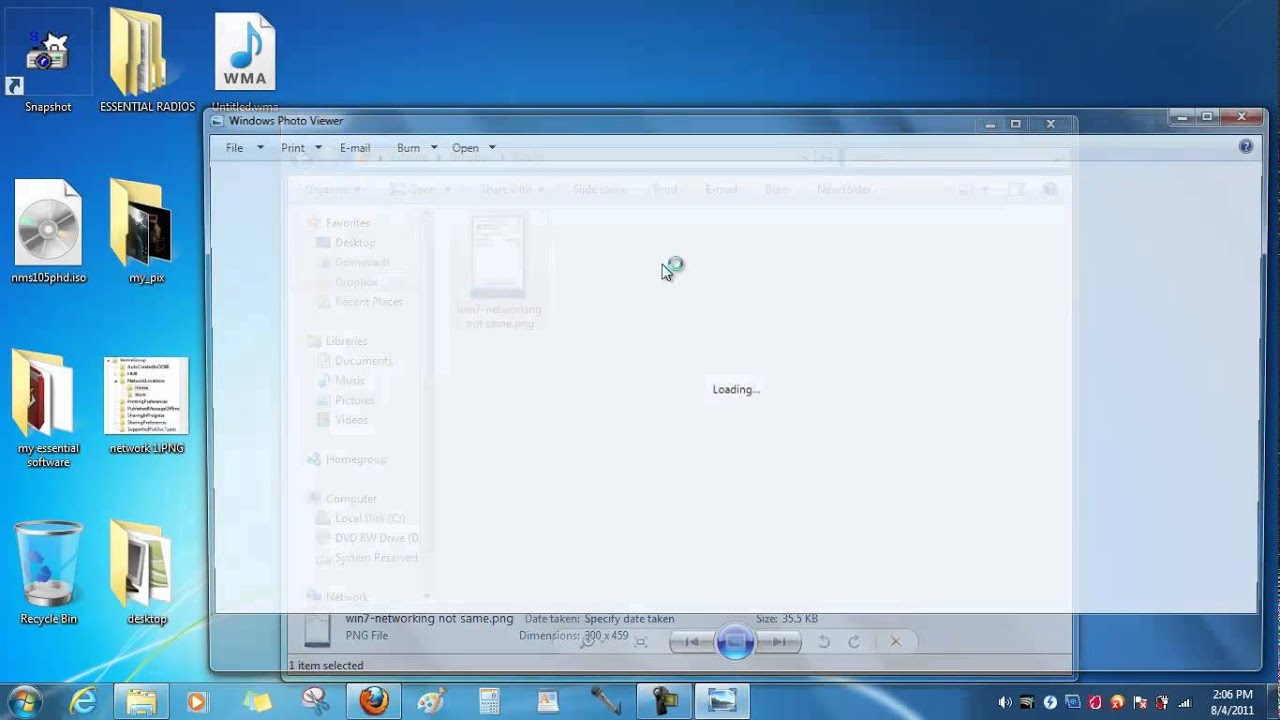Viewport: 1280px width, 720px height.
Task: Open Paint from the taskbar
Action: click(x=432, y=702)
